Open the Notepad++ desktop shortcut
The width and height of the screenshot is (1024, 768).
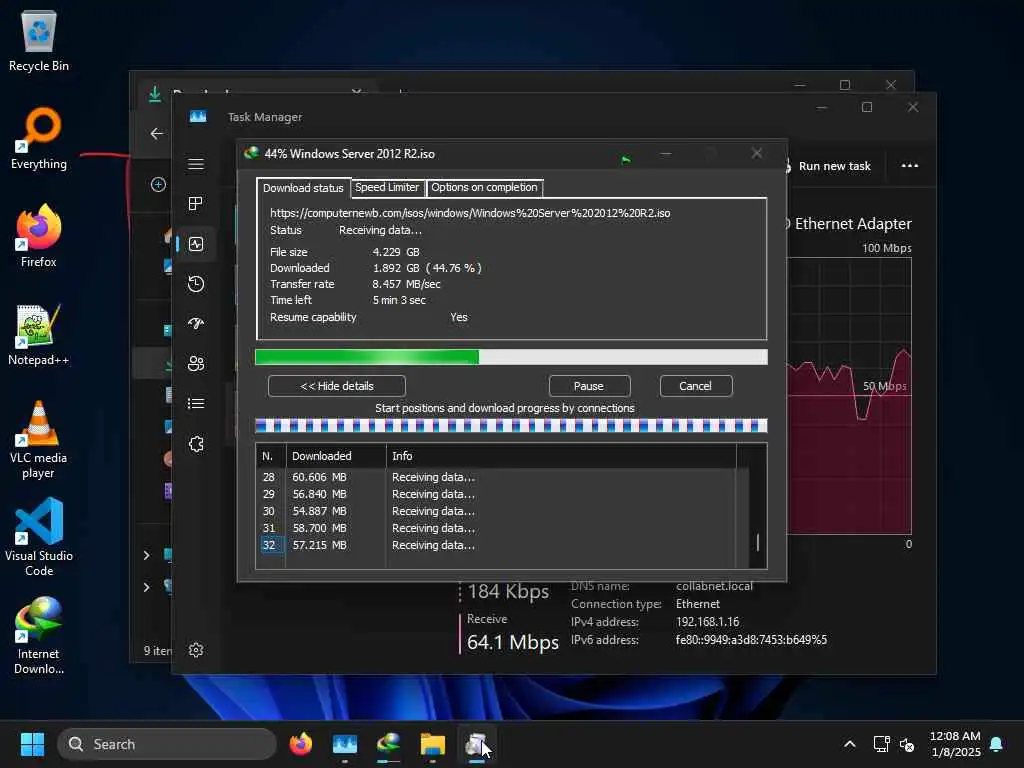39,334
